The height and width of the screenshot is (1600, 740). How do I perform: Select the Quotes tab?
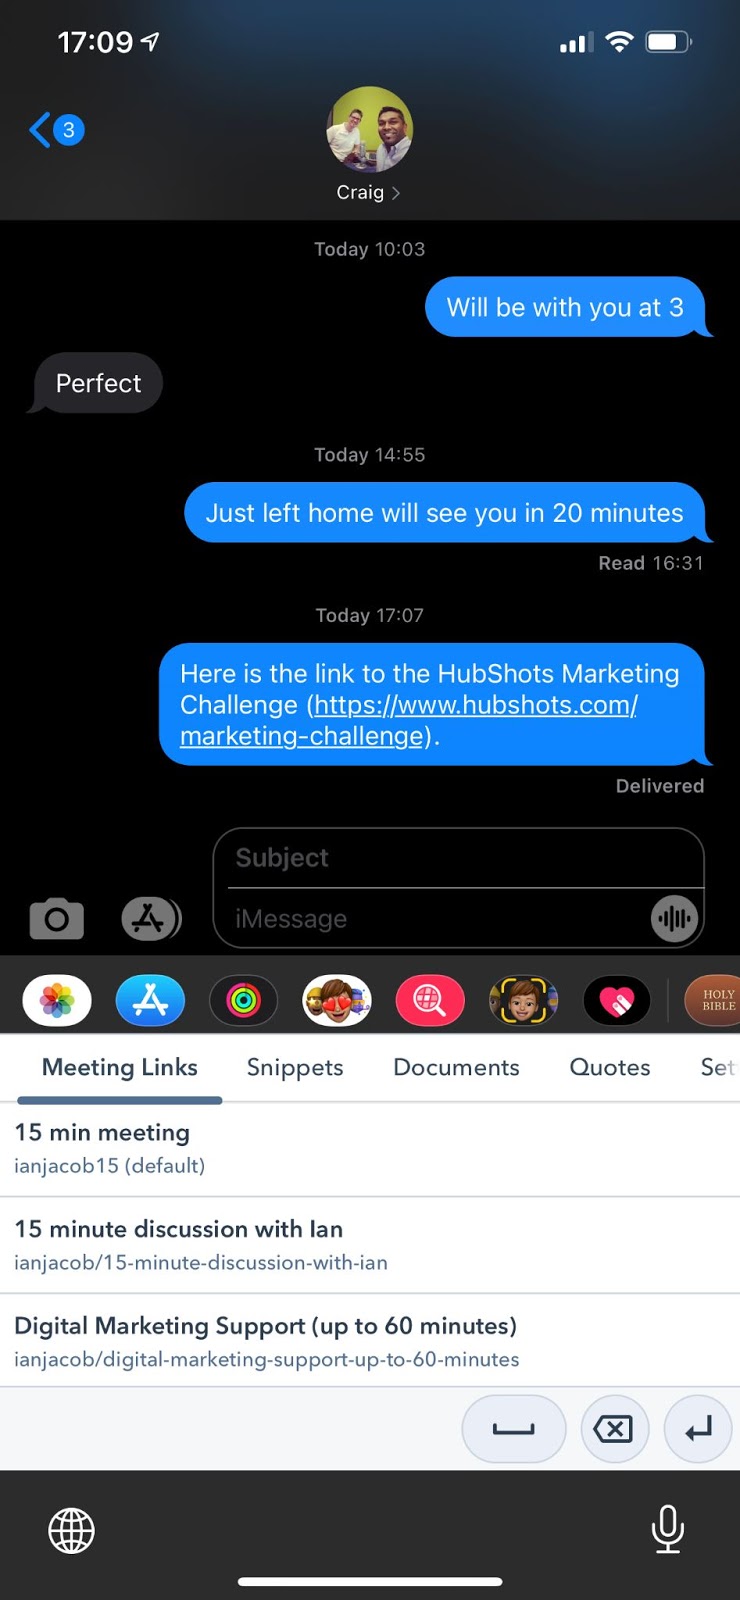610,1067
